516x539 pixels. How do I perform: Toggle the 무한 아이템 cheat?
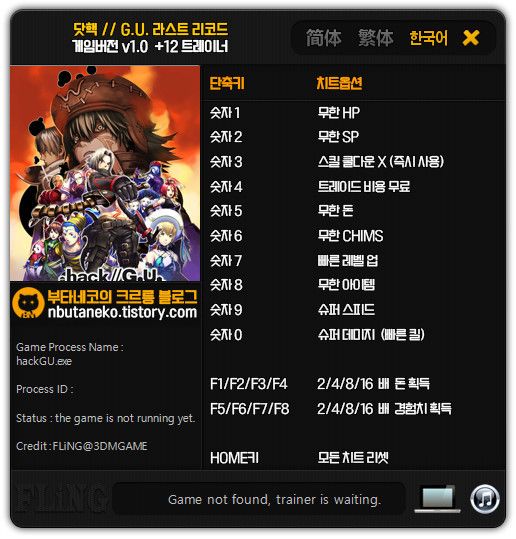(x=346, y=285)
